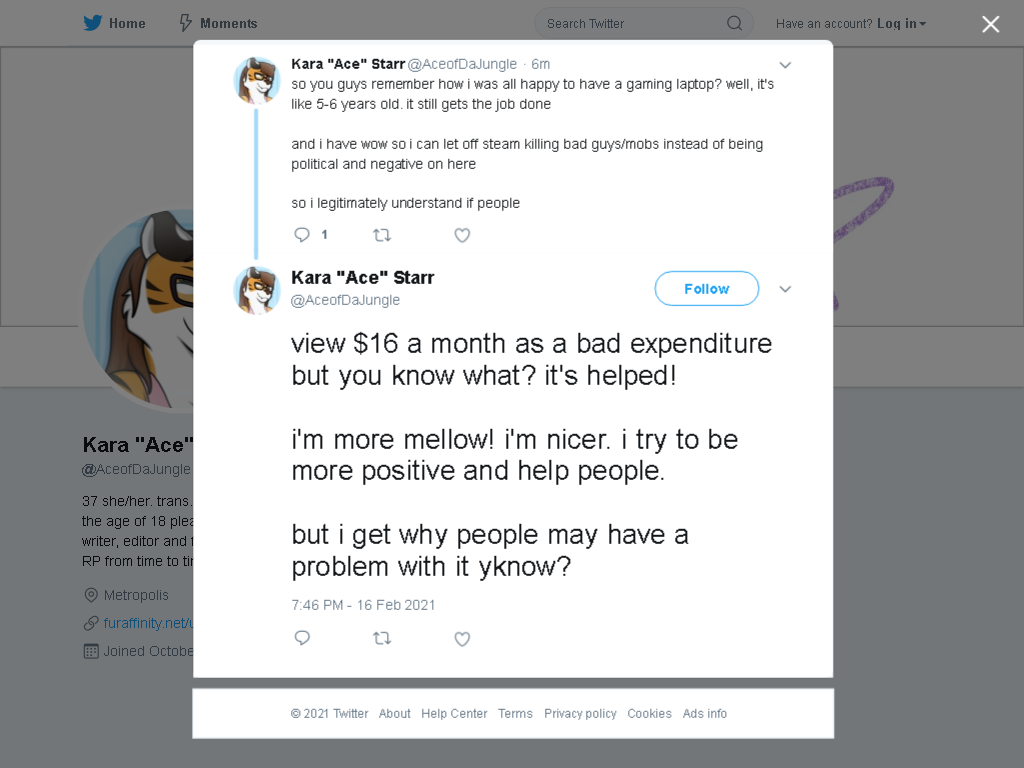Click the avatar on the main tweet

pyautogui.click(x=257, y=290)
